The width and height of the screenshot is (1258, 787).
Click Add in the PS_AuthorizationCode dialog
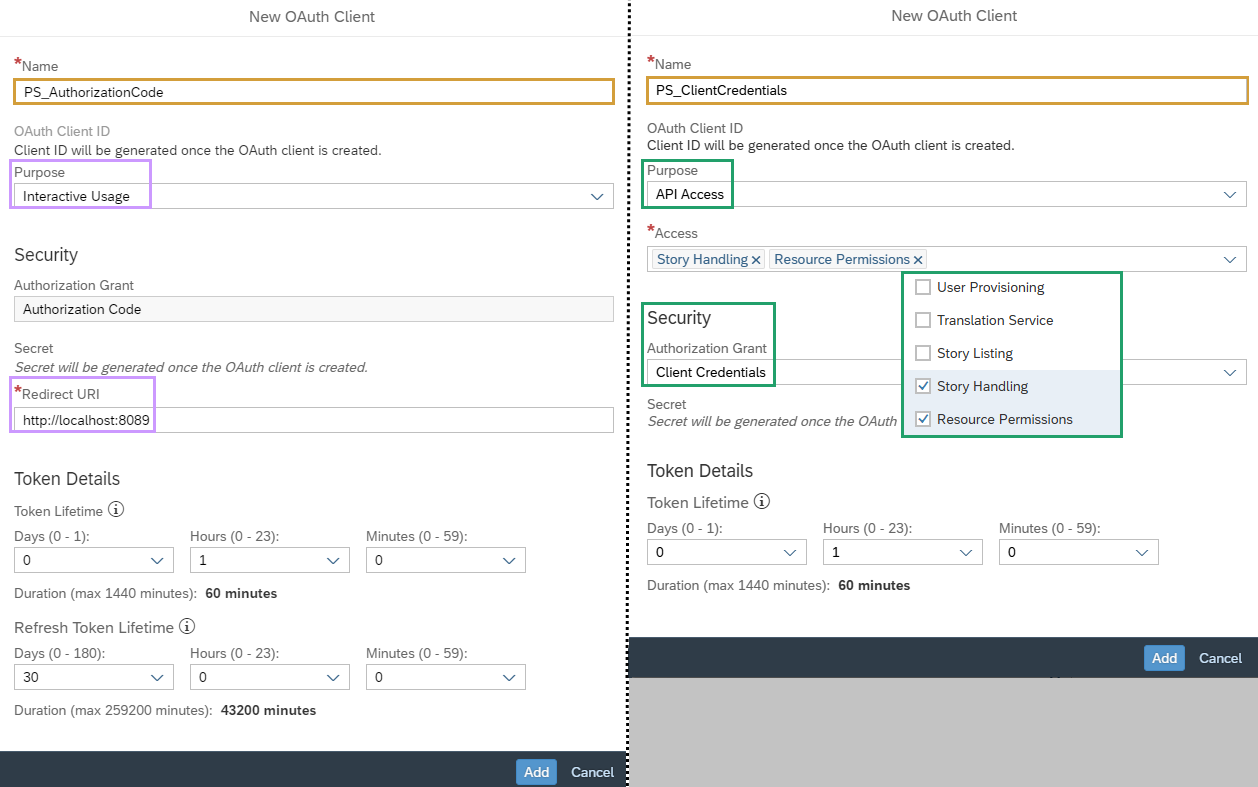point(536,772)
